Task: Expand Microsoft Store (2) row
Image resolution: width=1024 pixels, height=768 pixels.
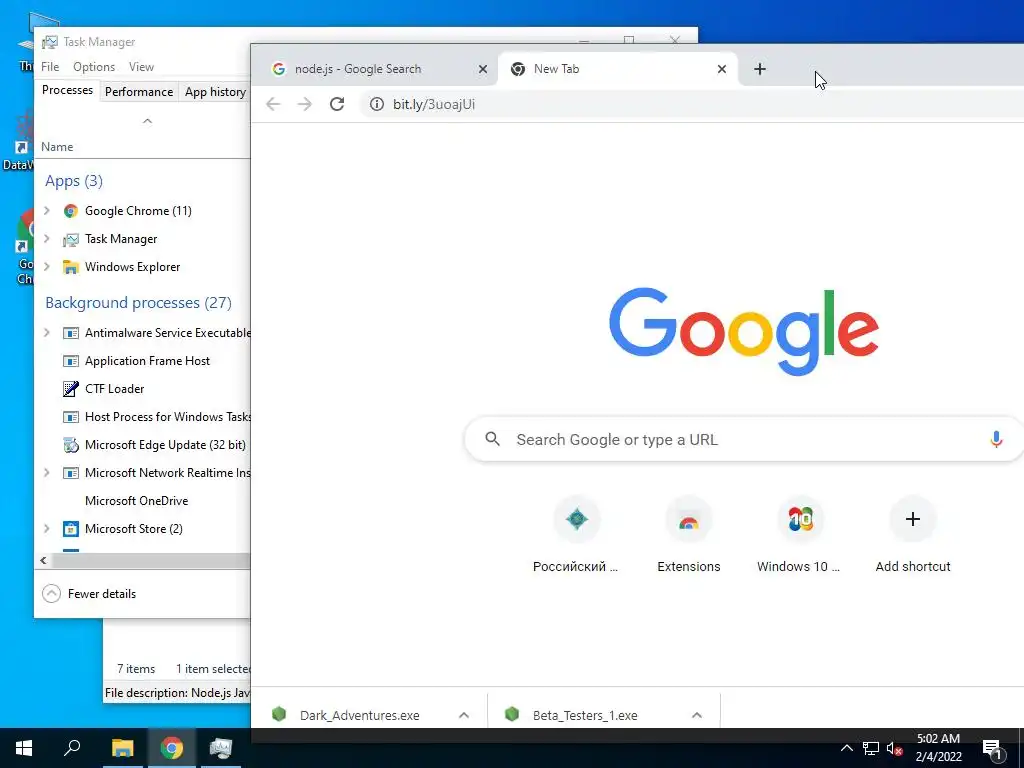Action: pos(46,528)
